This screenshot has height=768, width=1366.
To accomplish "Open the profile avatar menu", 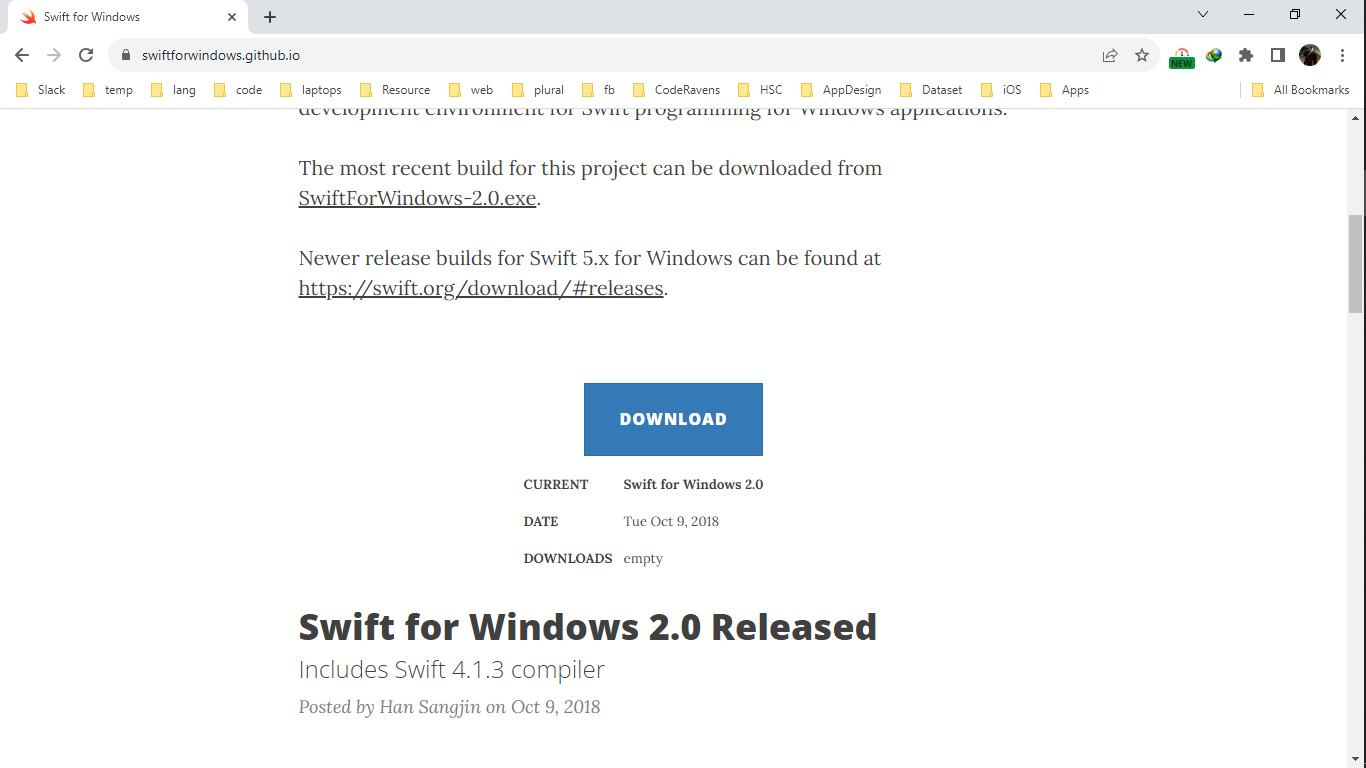I will 1310,56.
